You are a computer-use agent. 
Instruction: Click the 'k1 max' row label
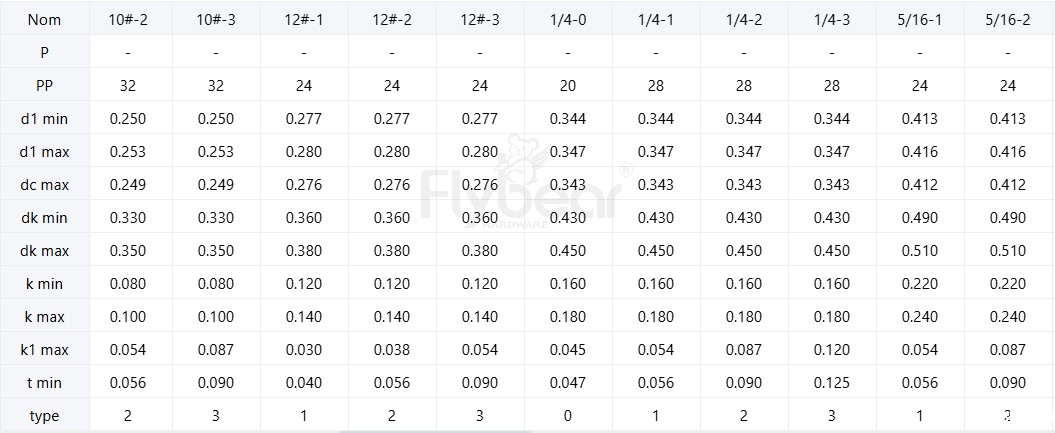(44, 350)
